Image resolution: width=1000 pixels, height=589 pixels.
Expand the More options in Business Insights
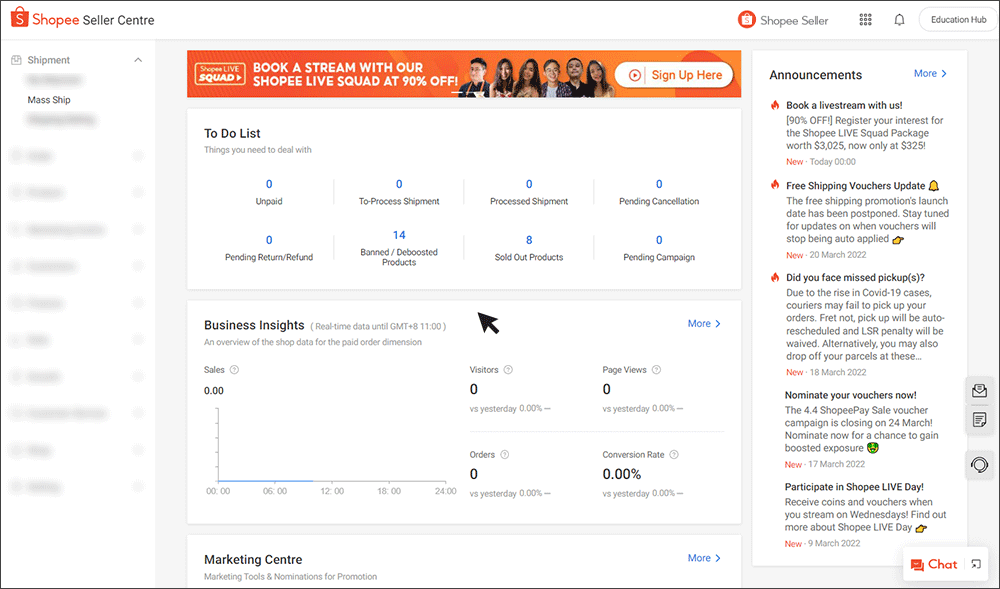(703, 323)
